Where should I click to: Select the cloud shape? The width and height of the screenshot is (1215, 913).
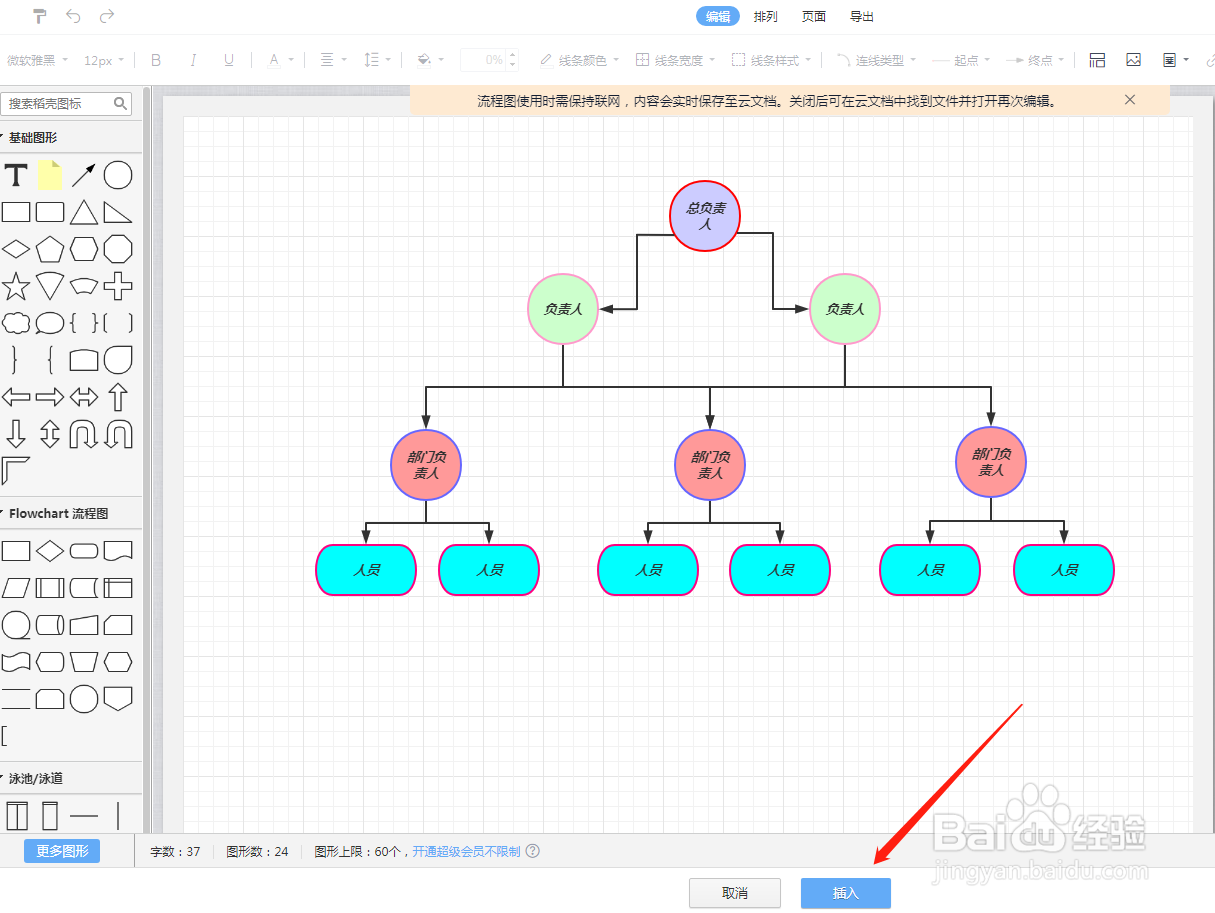(x=15, y=323)
